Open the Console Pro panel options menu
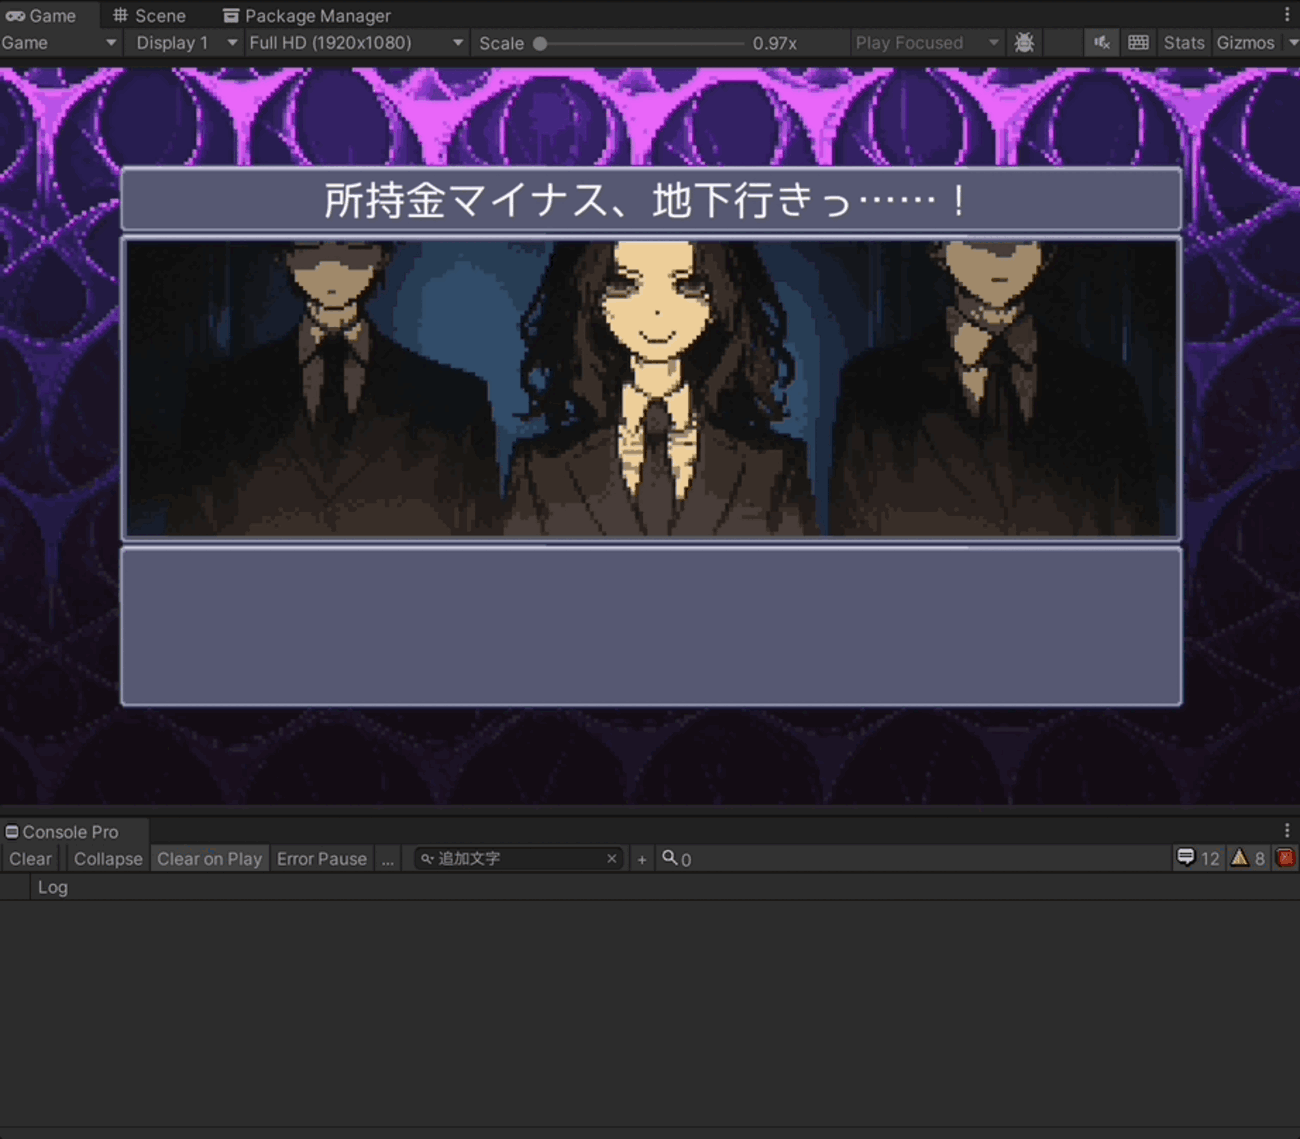This screenshot has height=1139, width=1300. pyautogui.click(x=1287, y=830)
